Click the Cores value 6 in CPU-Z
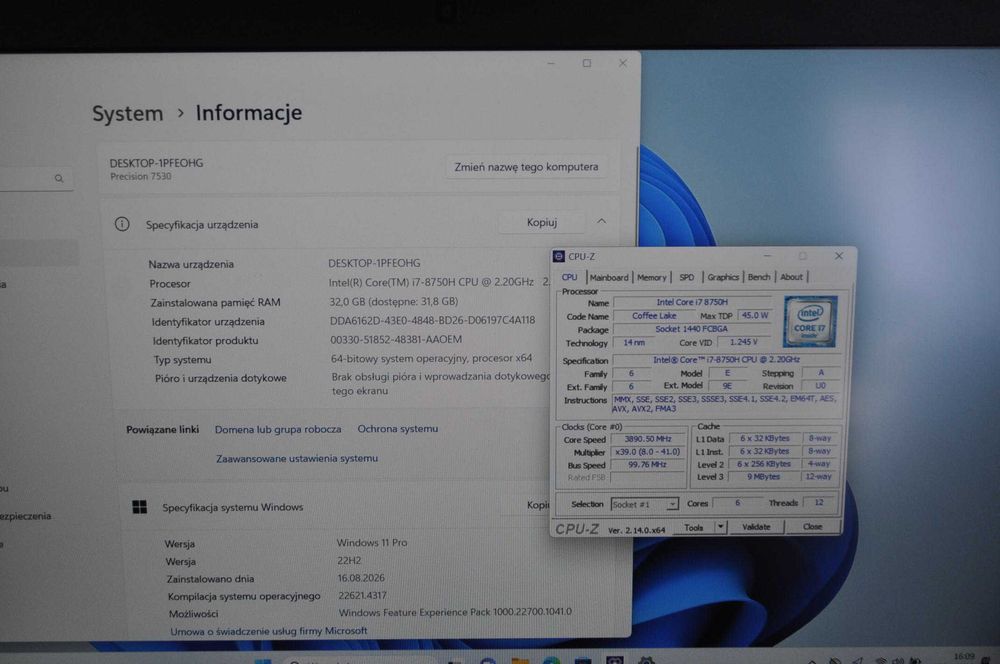This screenshot has width=1000, height=664. pos(737,503)
